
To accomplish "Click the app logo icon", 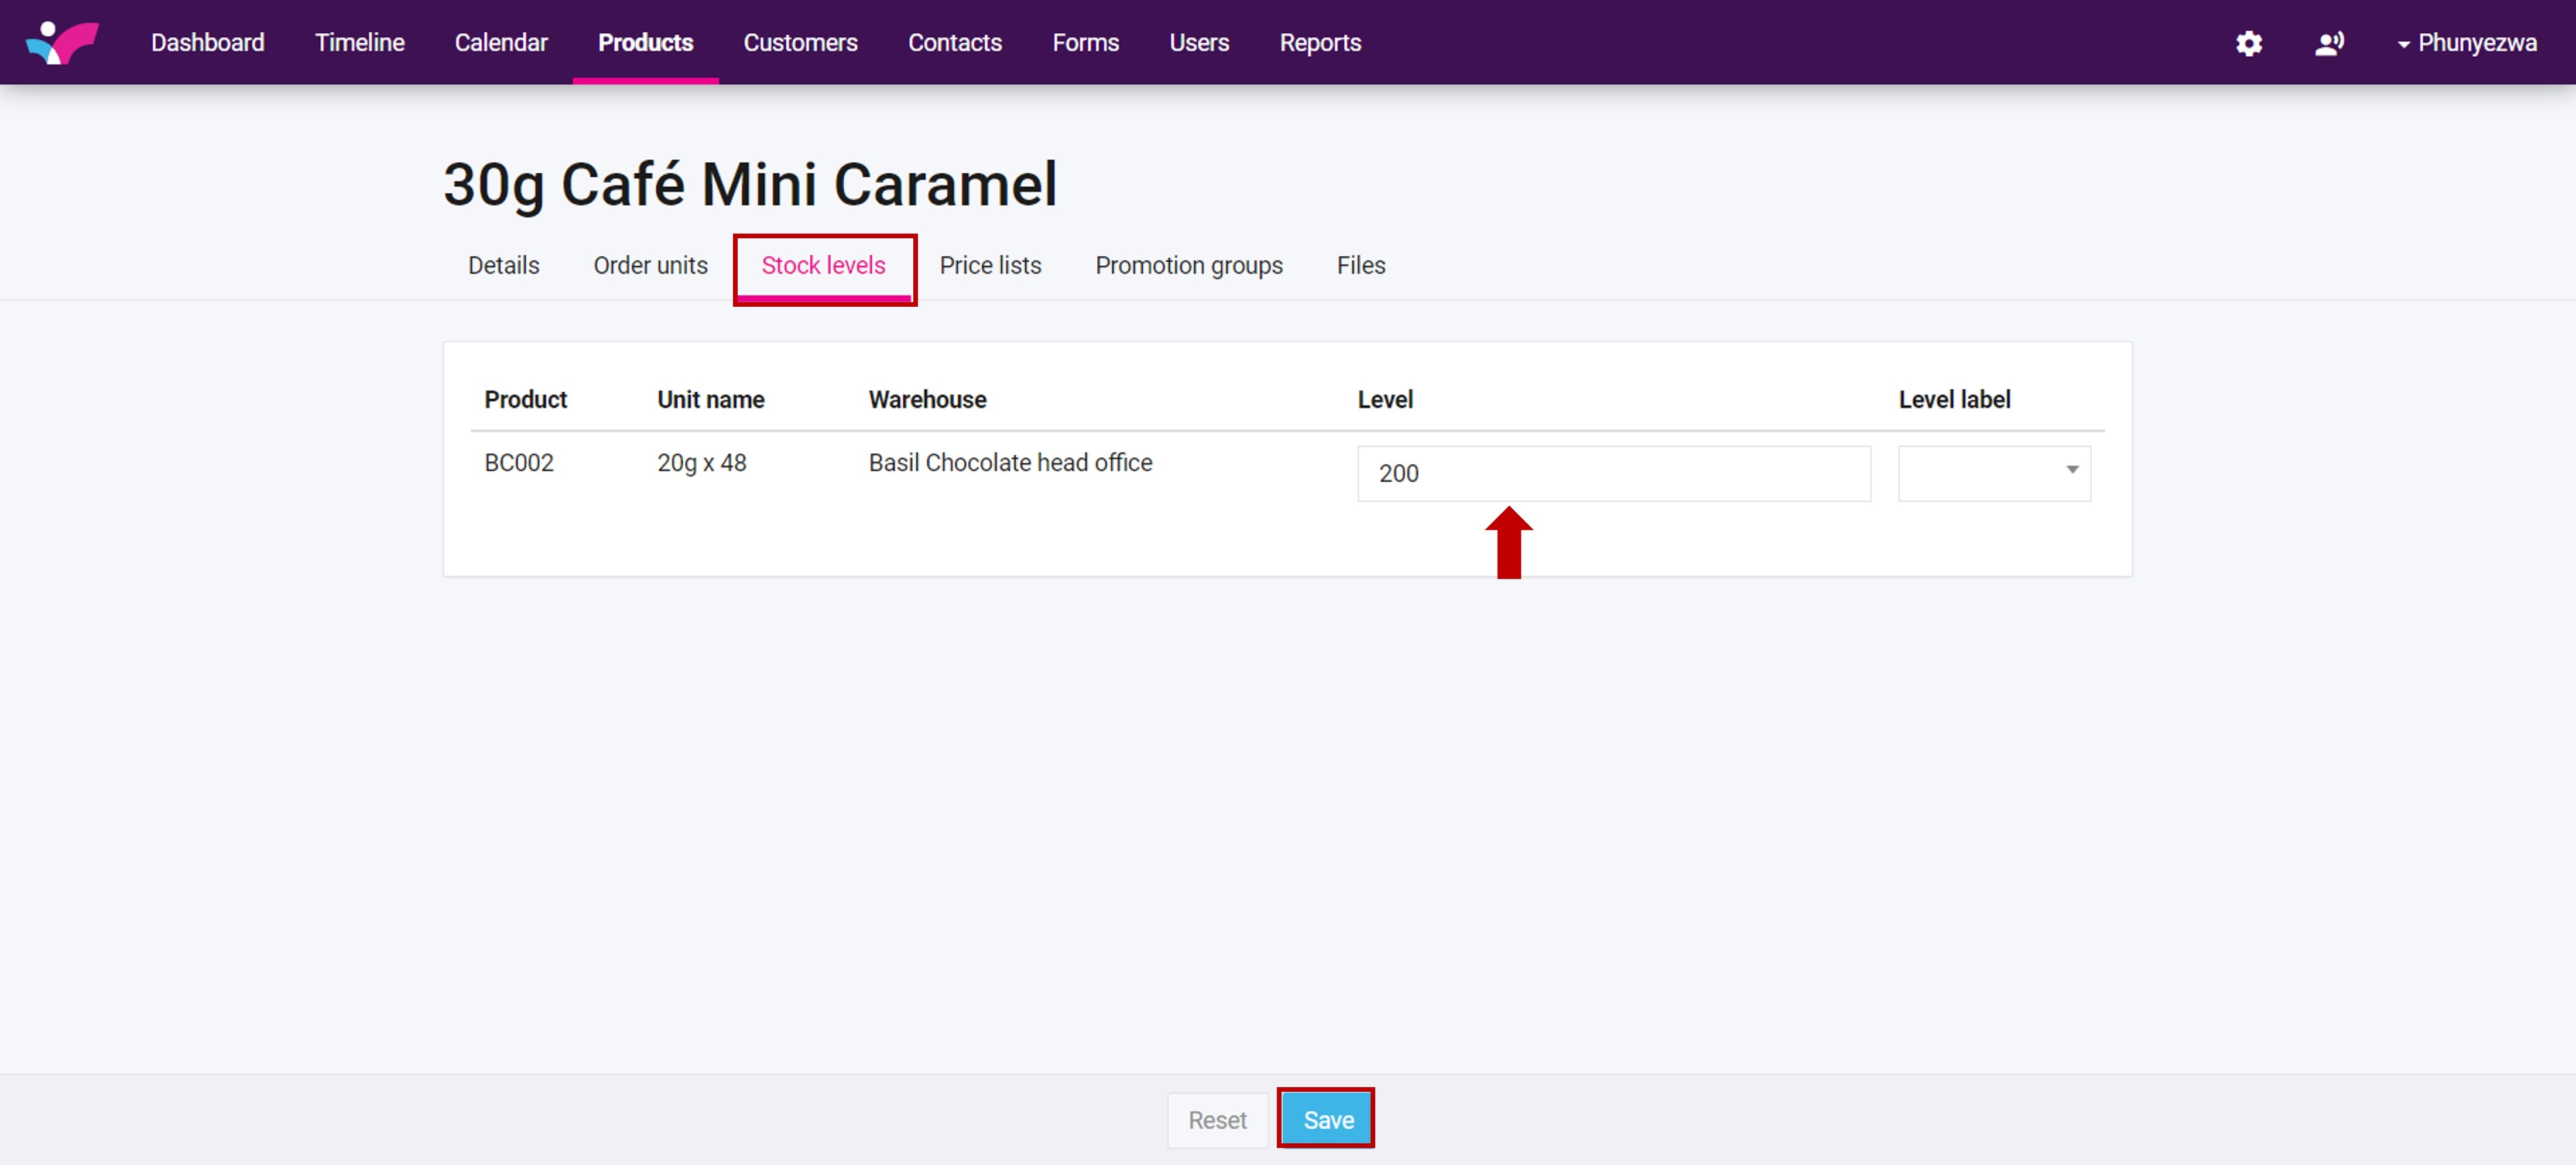I will tap(62, 42).
